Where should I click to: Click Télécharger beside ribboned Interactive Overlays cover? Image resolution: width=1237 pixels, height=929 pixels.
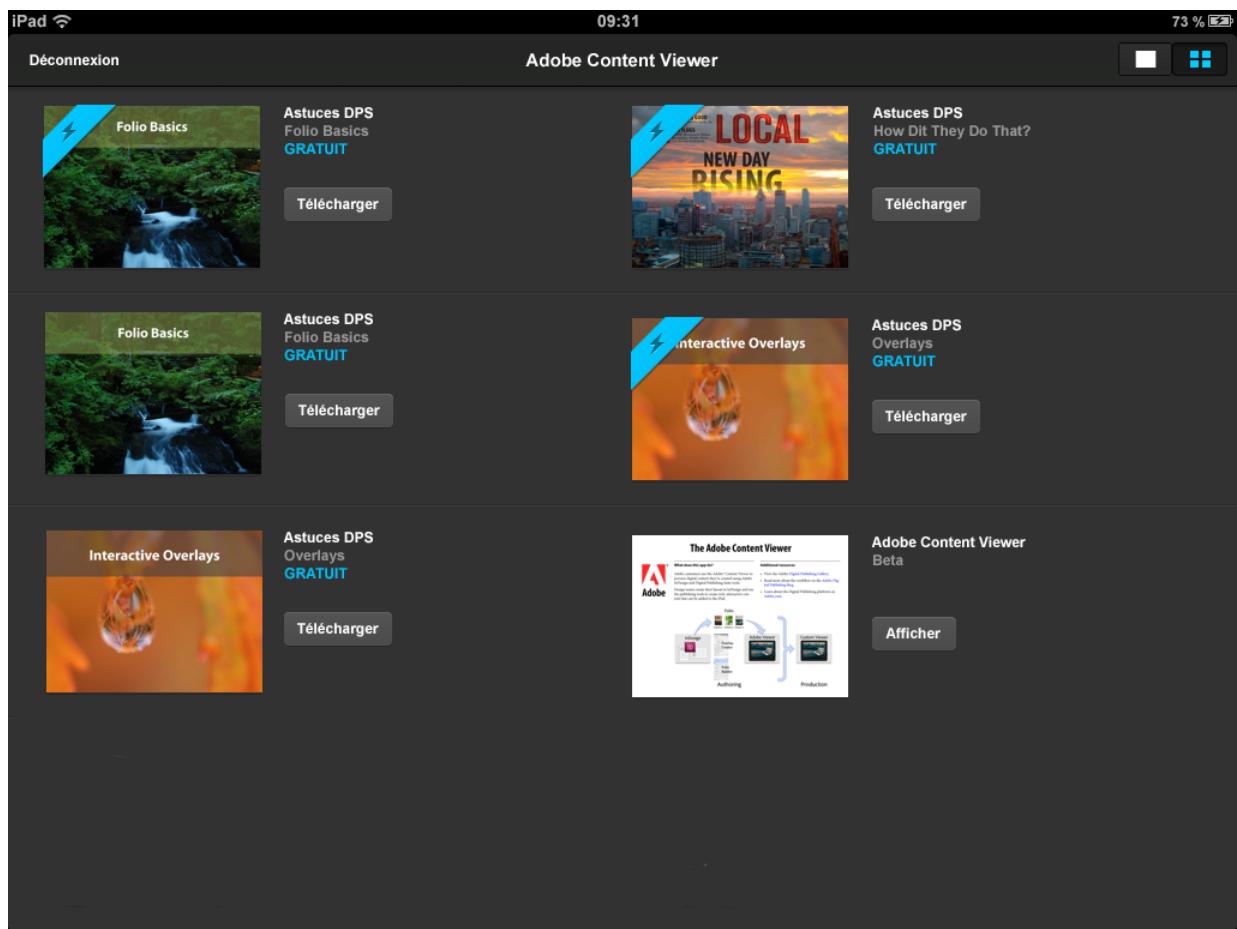coord(926,416)
